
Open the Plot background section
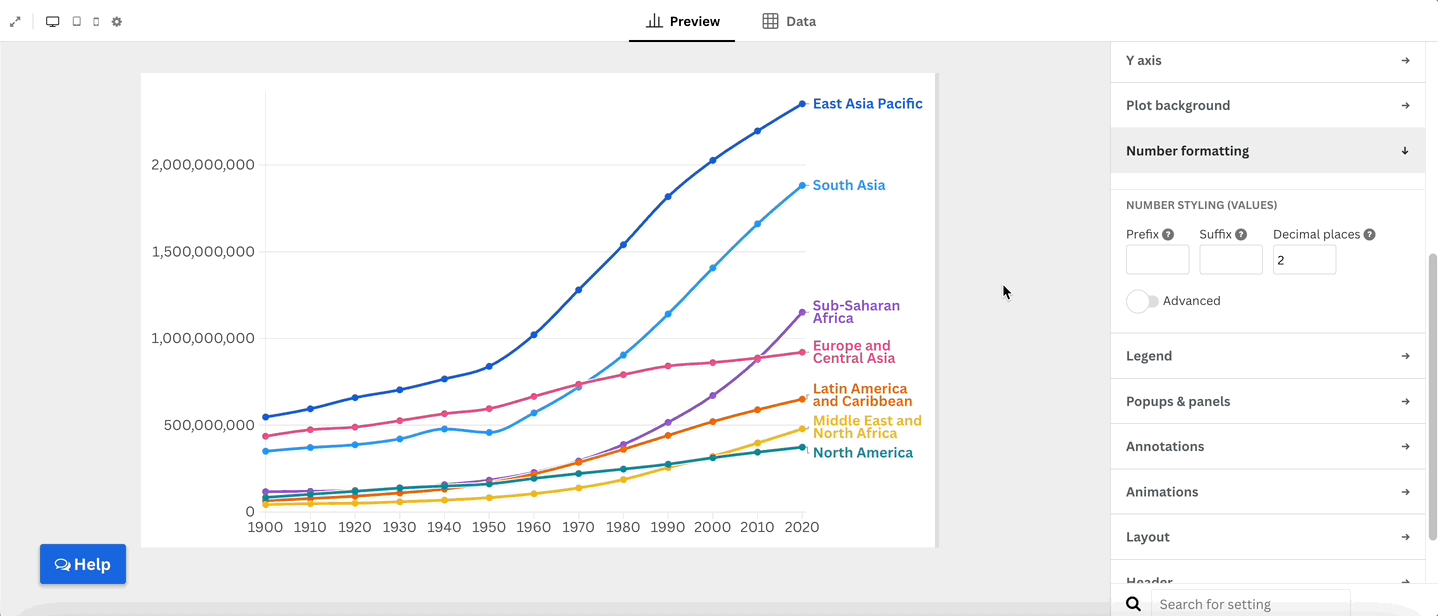[1267, 106]
